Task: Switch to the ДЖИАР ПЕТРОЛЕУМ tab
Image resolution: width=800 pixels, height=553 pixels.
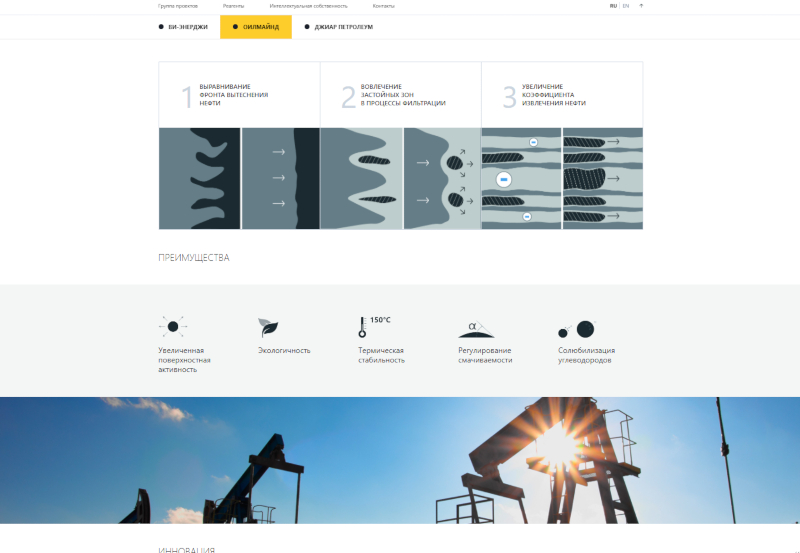Action: click(x=339, y=27)
